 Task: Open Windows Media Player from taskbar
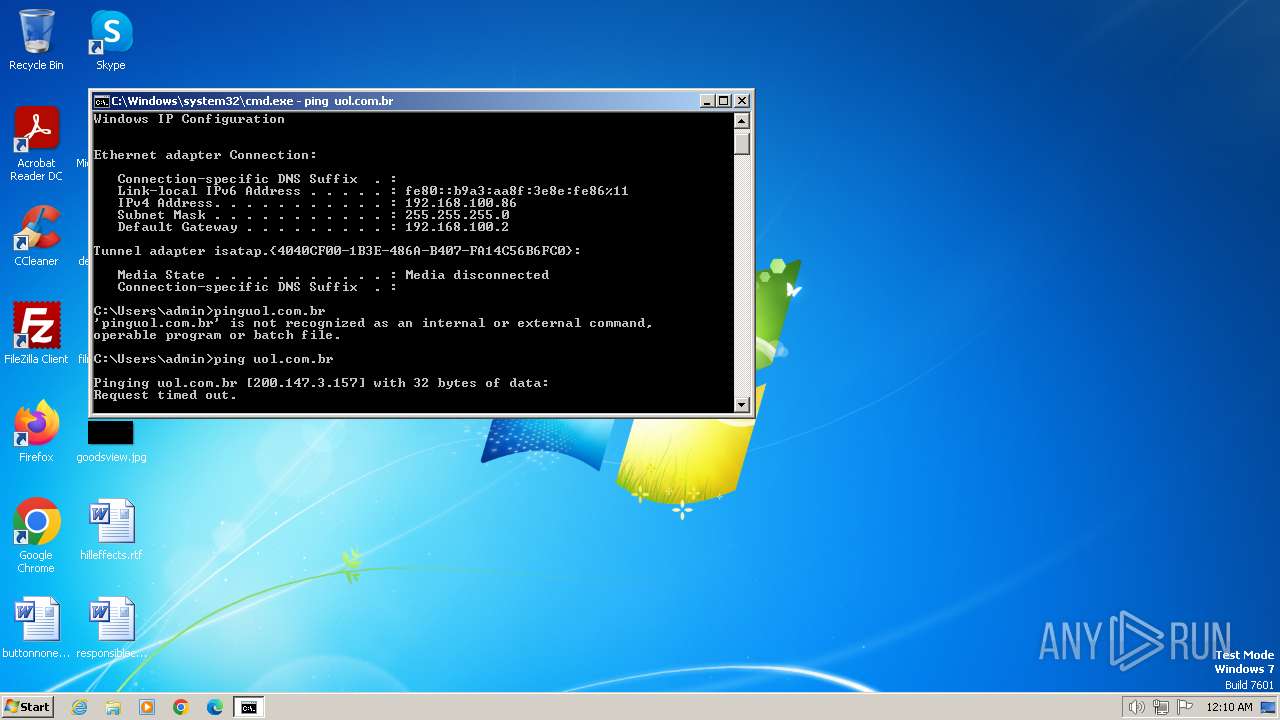pyautogui.click(x=147, y=707)
